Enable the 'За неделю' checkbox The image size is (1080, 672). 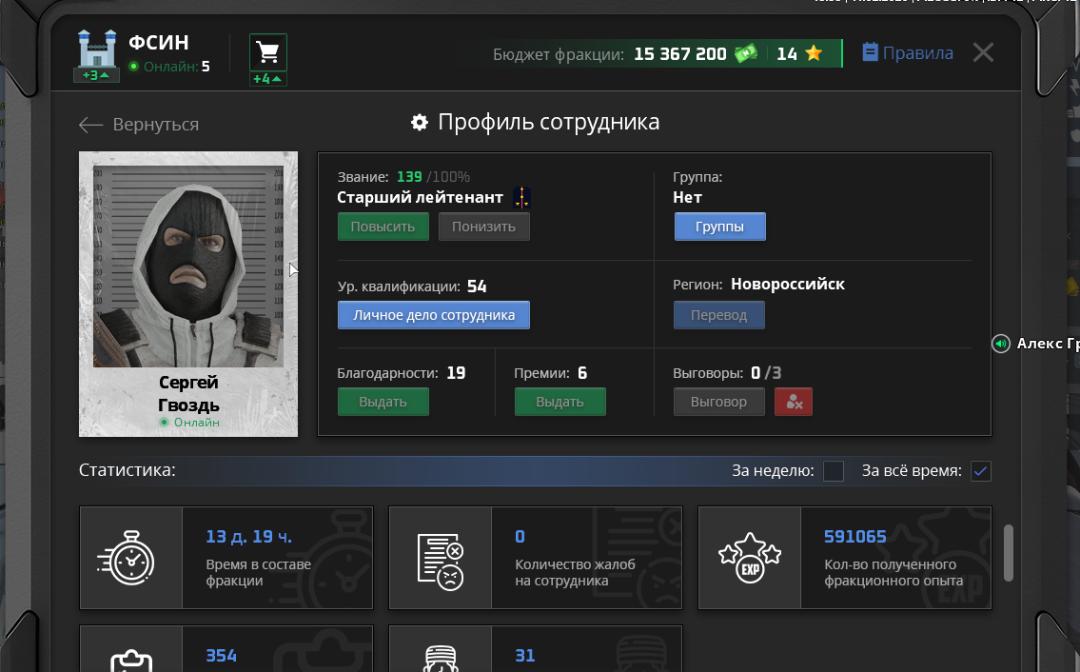(833, 471)
